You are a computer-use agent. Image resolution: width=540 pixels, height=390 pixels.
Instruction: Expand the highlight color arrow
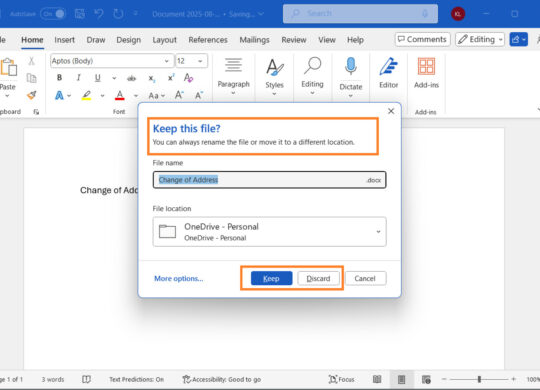coord(102,95)
